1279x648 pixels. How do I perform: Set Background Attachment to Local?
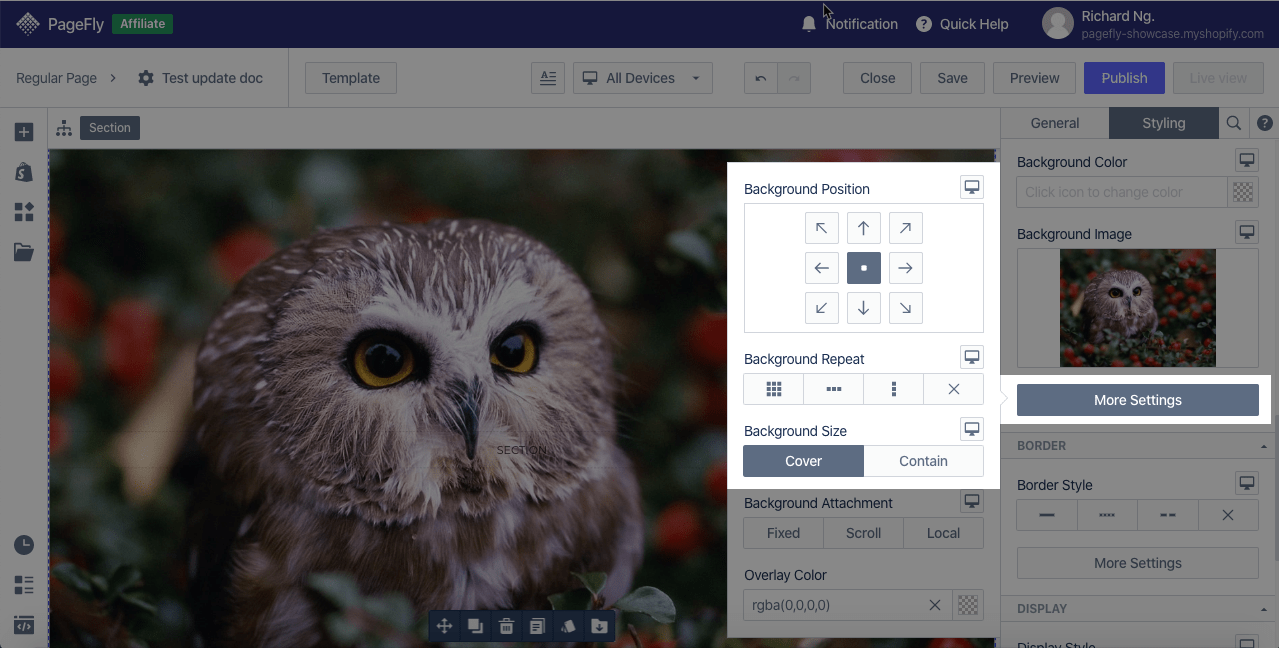click(943, 533)
